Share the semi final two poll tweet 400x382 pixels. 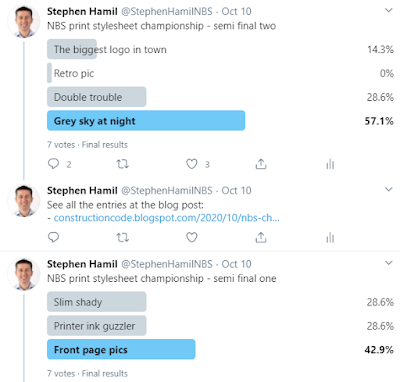(x=261, y=164)
